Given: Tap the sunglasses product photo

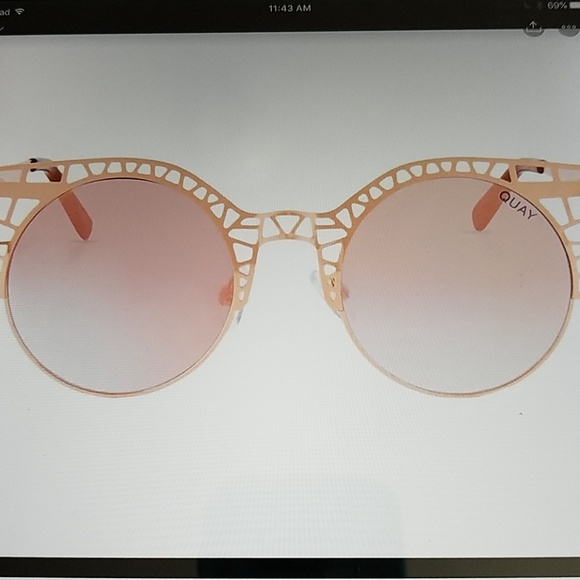Looking at the screenshot, I should pos(290,295).
